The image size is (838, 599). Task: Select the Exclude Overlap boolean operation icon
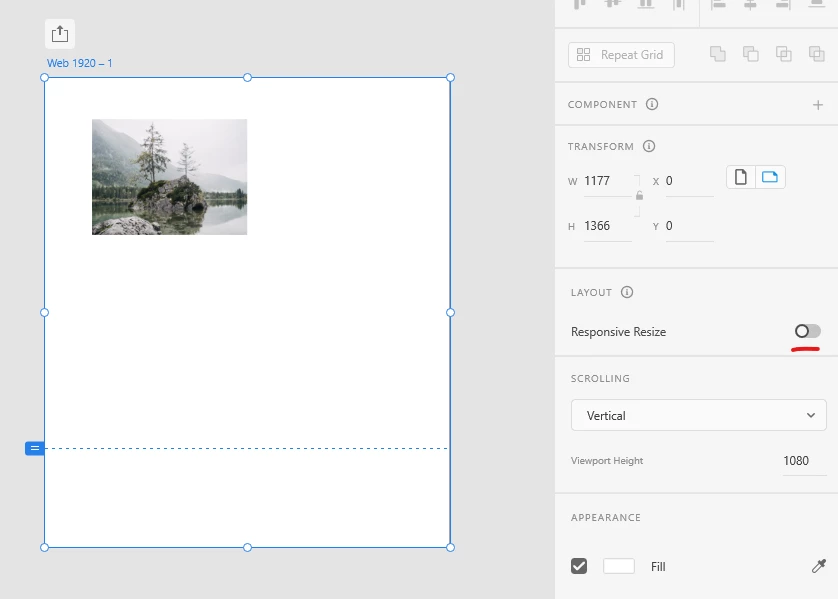click(x=817, y=54)
